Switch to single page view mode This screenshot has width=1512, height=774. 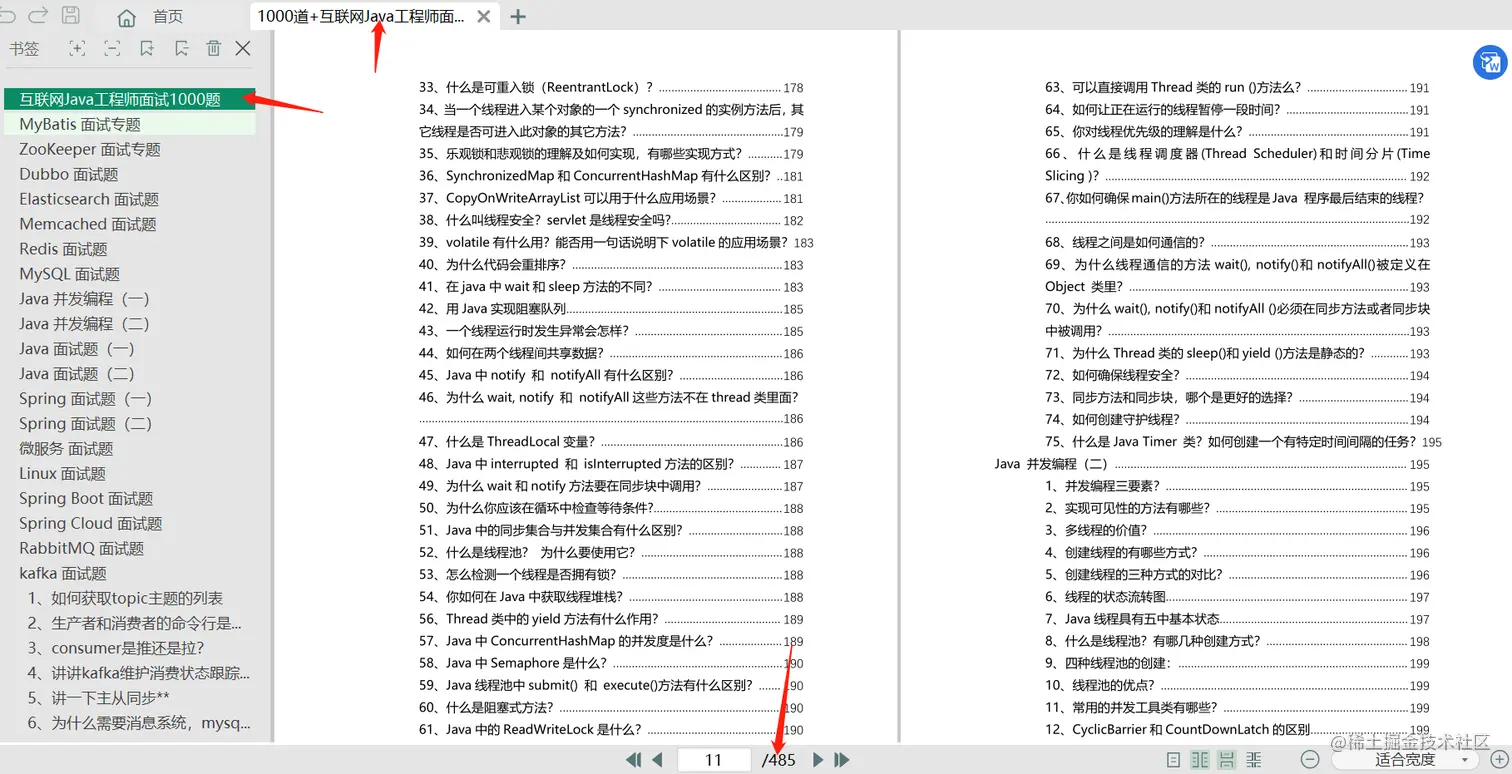coord(1174,760)
